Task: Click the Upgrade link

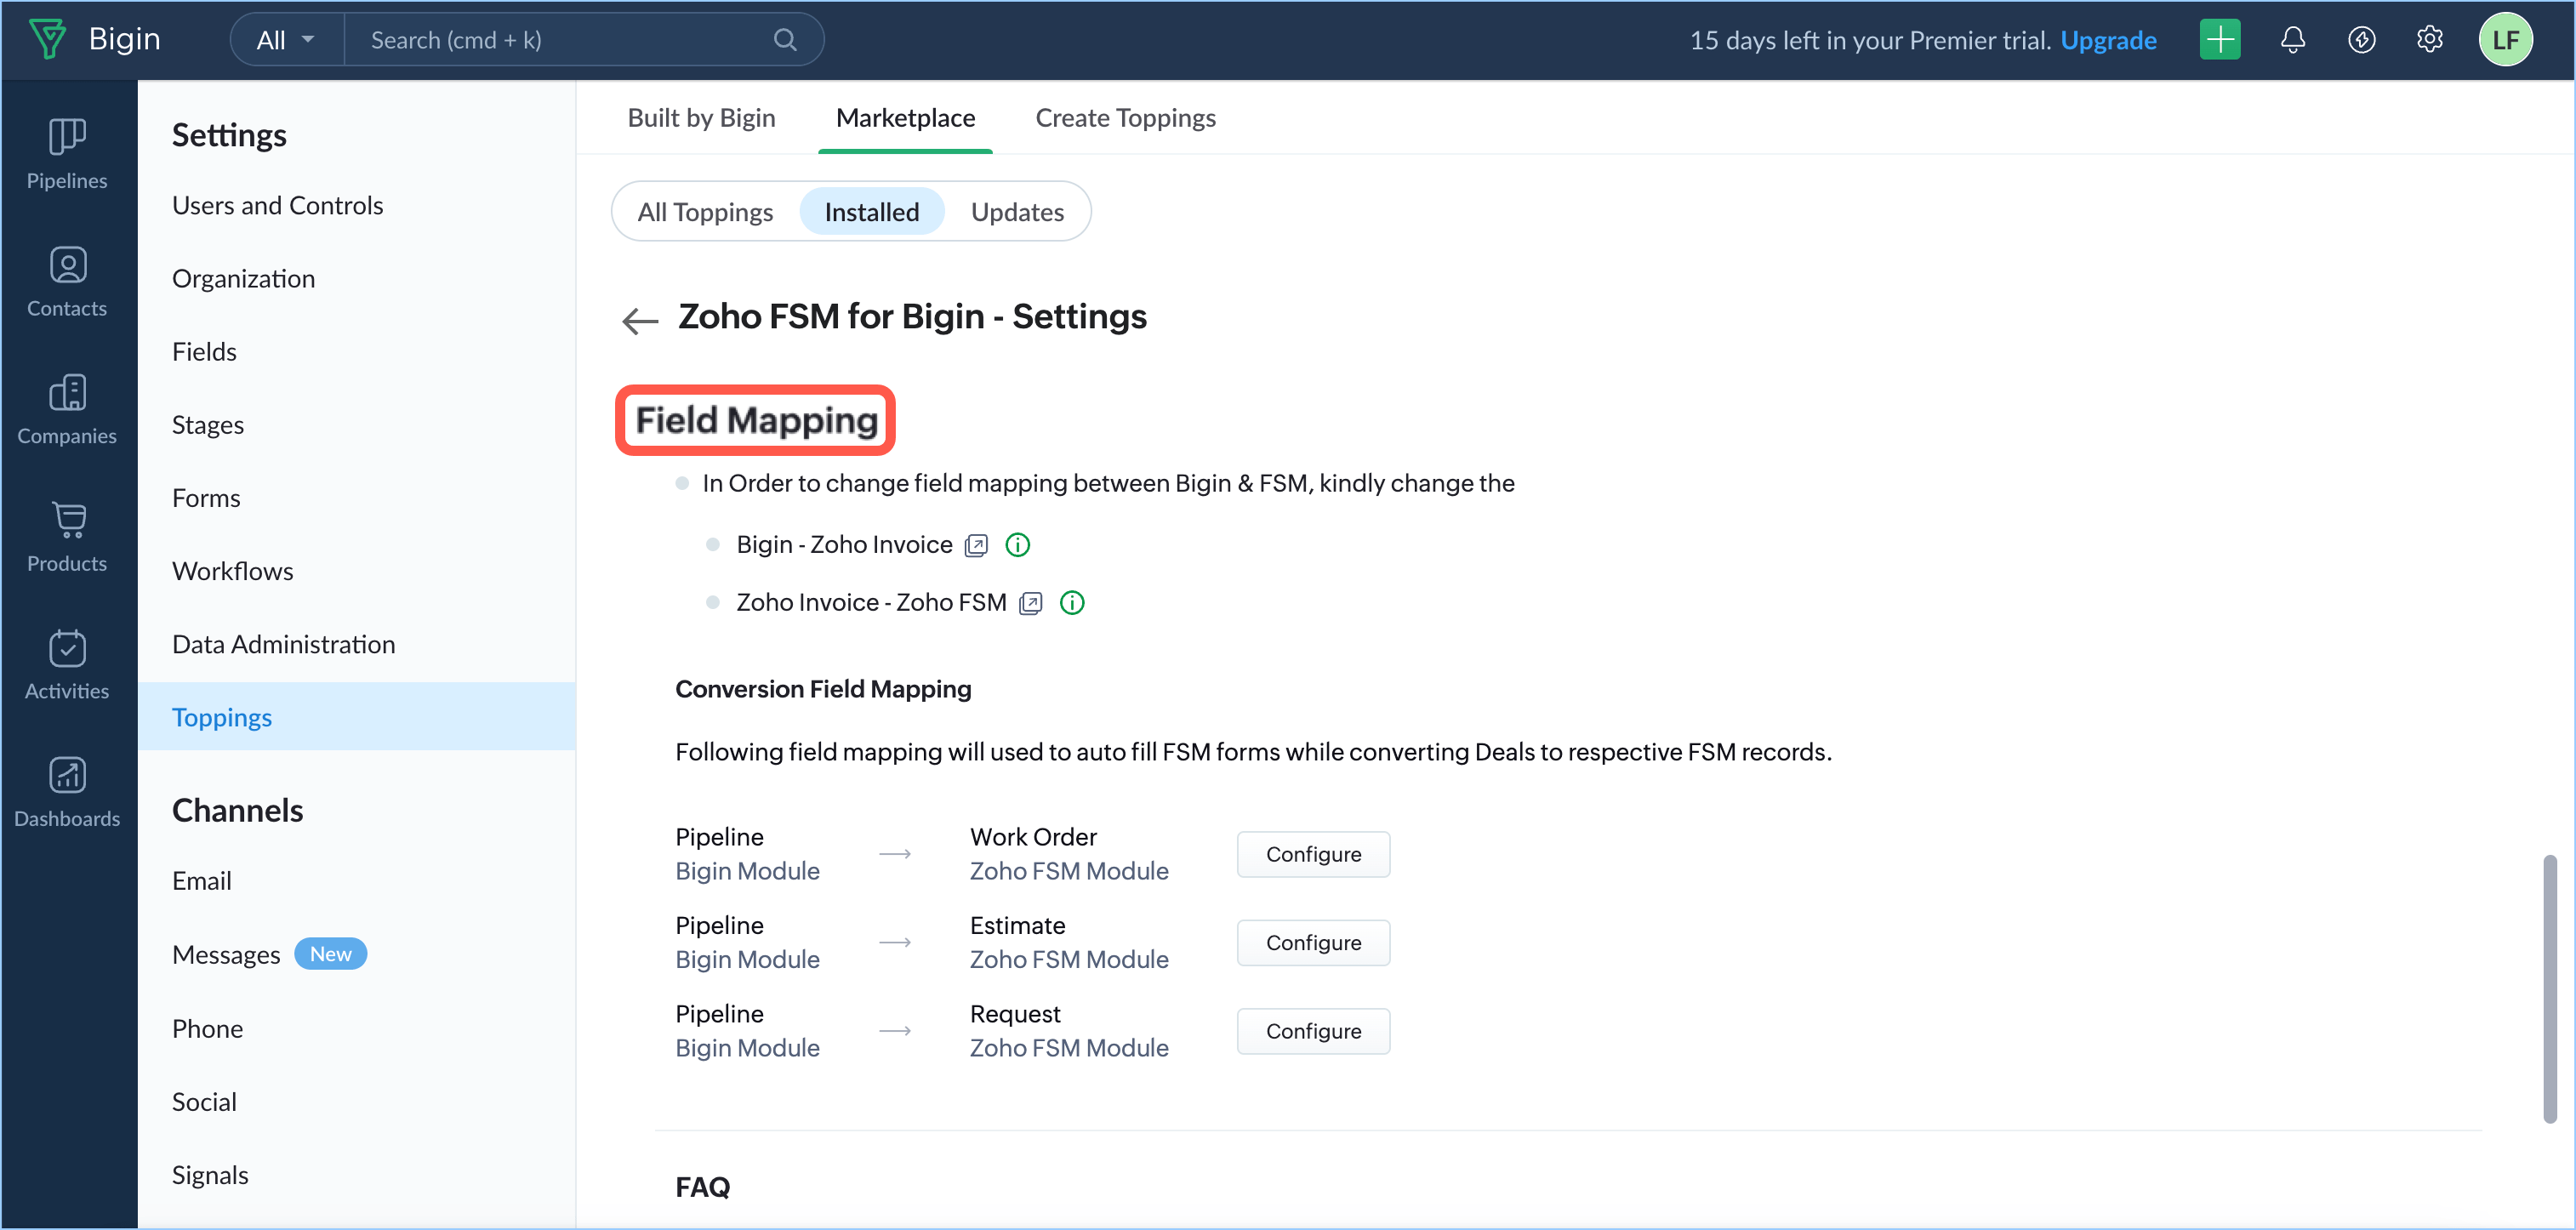Action: (2108, 40)
